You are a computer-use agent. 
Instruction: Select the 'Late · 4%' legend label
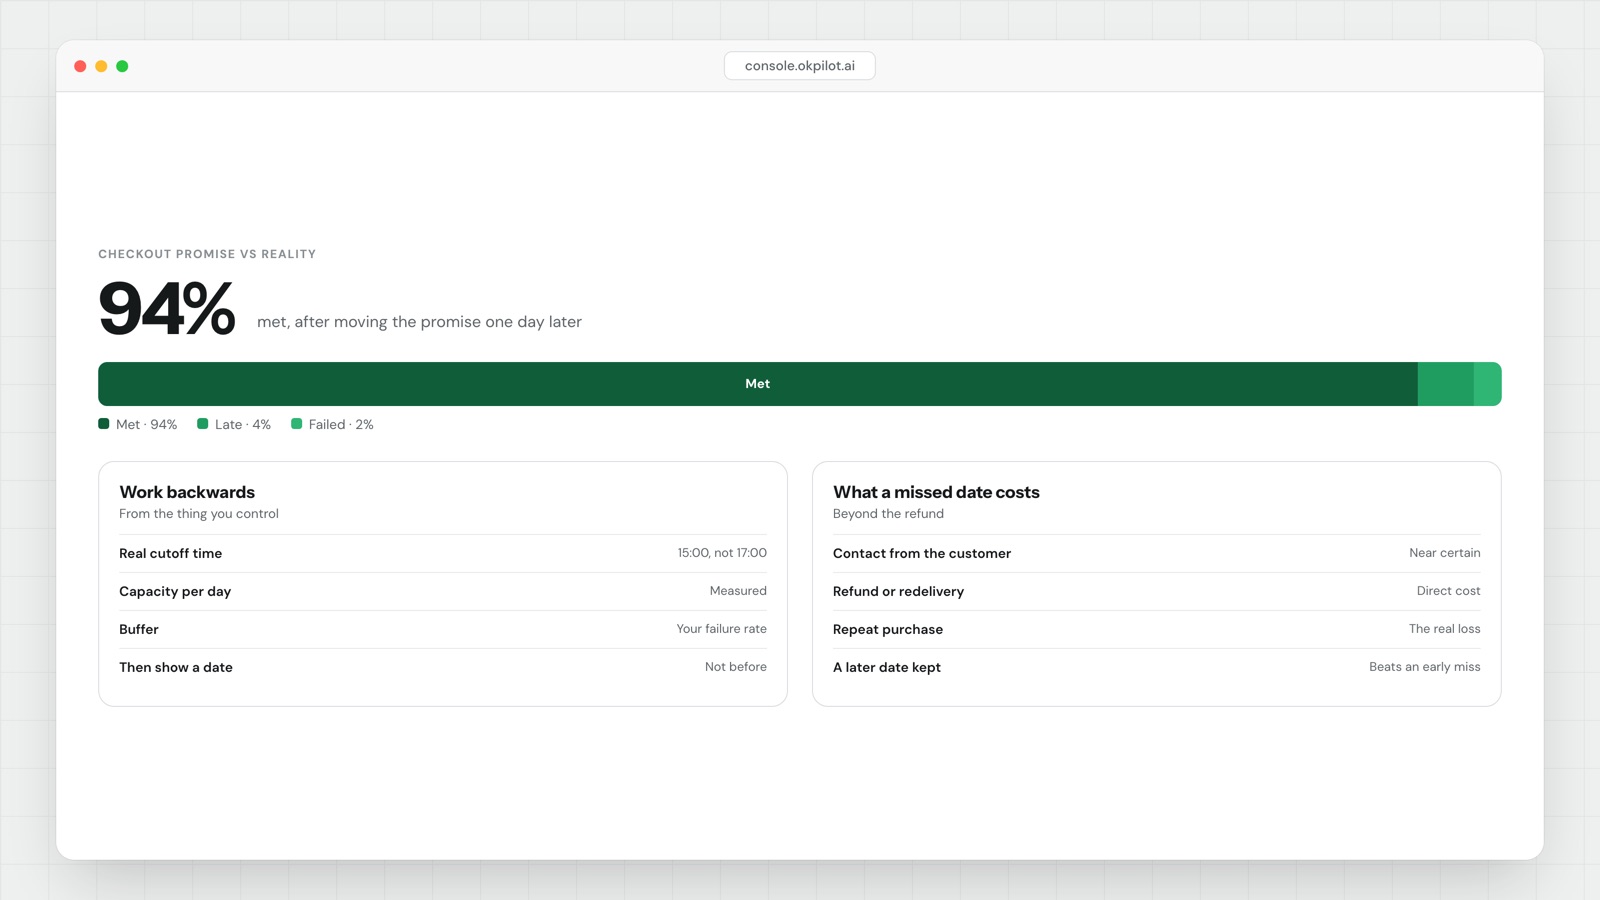click(243, 425)
